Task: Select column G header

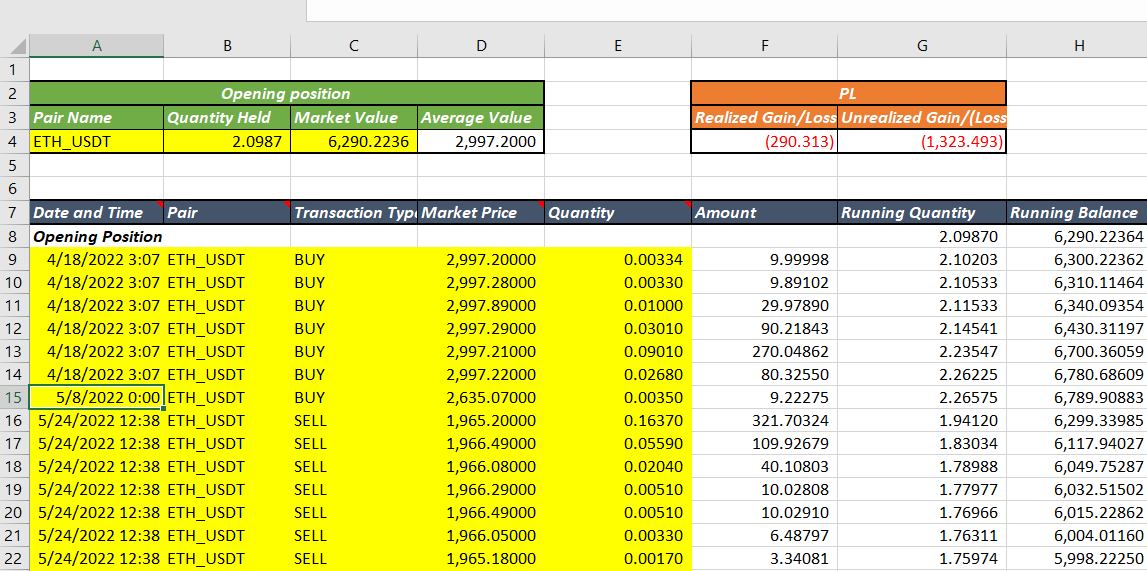Action: (x=922, y=45)
